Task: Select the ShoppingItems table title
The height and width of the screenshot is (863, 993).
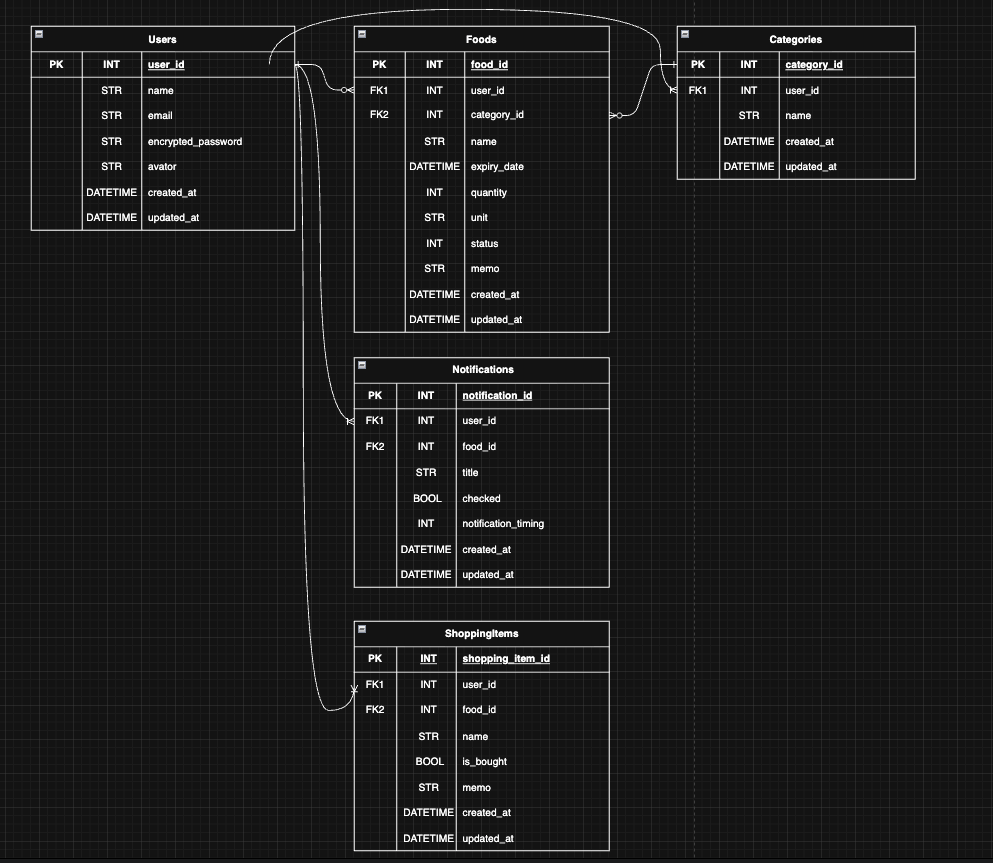Action: pos(481,633)
